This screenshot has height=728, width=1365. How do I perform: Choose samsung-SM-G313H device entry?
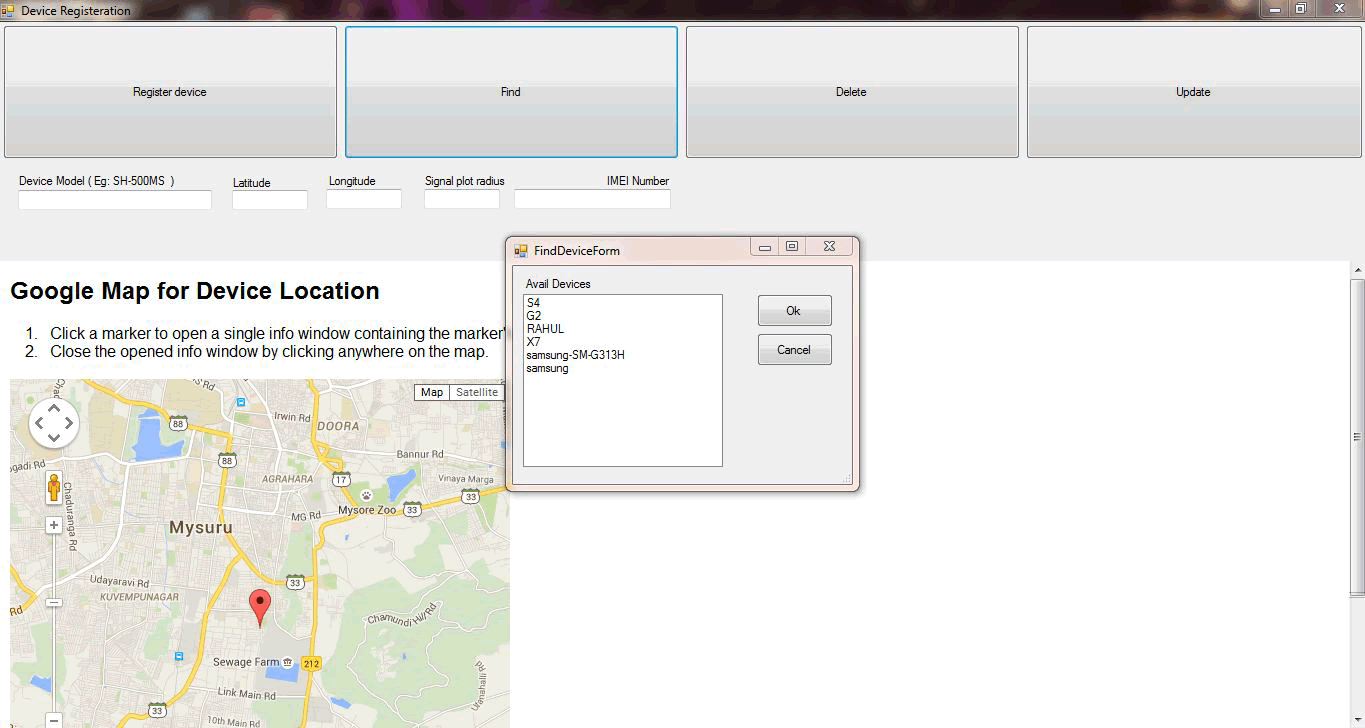[x=575, y=355]
